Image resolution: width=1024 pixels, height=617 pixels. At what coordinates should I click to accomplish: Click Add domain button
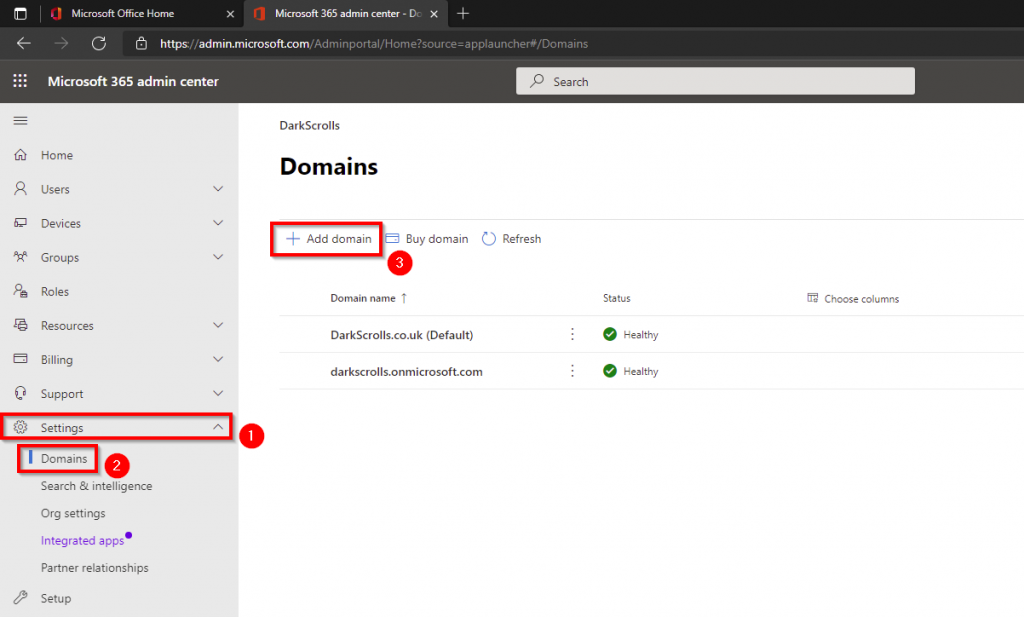tap(328, 238)
